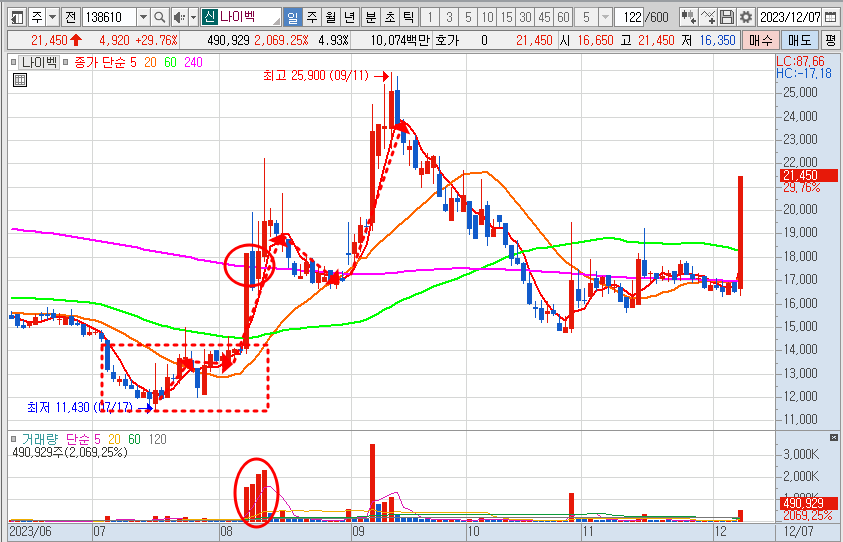Click the add-candlestick compare chart icon
The image size is (843, 542).
pyautogui.click(x=688, y=18)
